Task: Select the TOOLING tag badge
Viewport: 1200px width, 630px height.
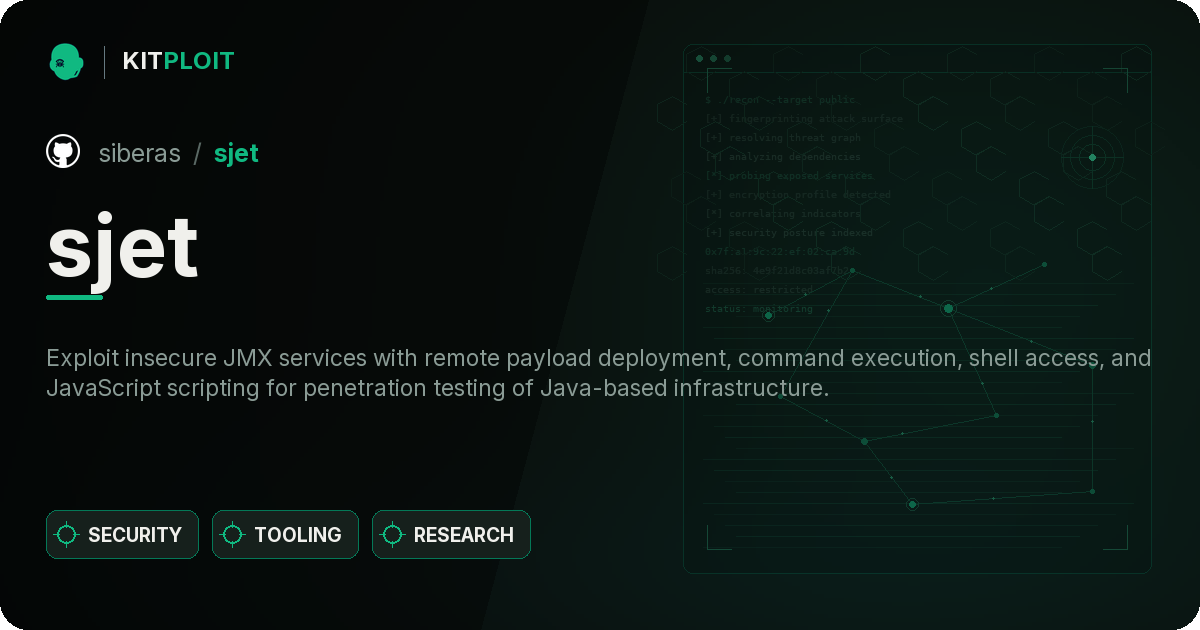Action: (285, 535)
